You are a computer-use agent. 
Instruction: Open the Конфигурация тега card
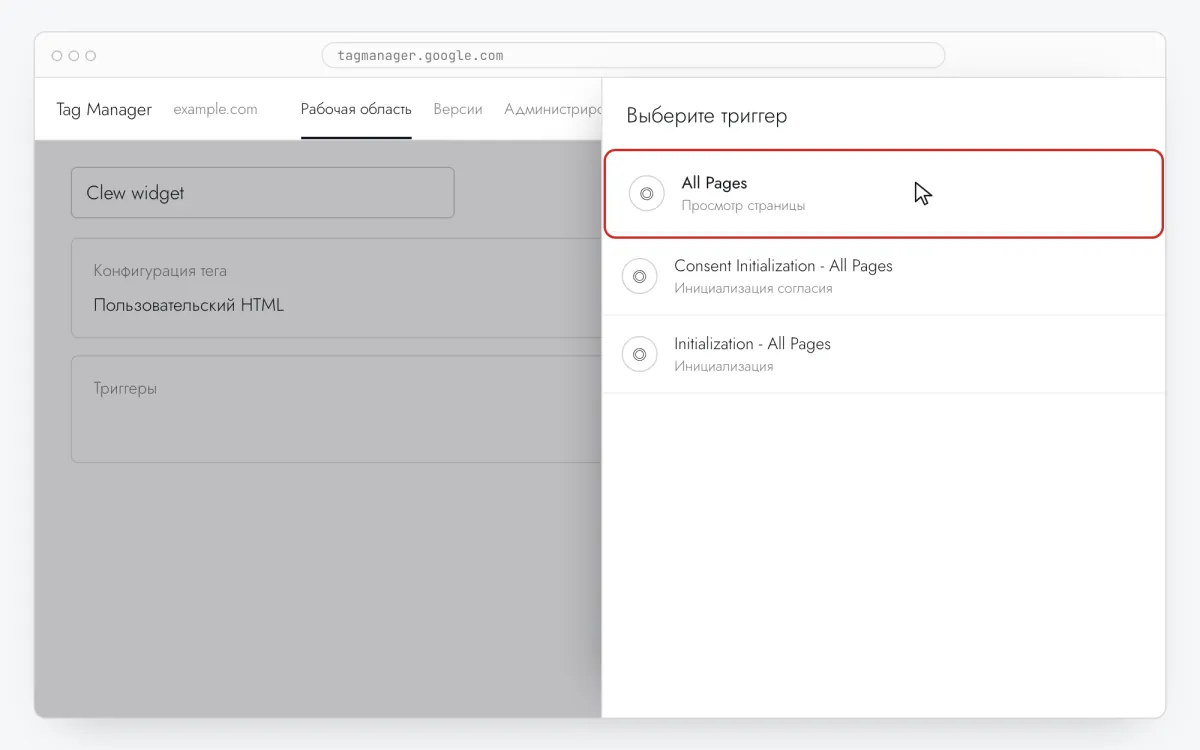click(x=336, y=288)
